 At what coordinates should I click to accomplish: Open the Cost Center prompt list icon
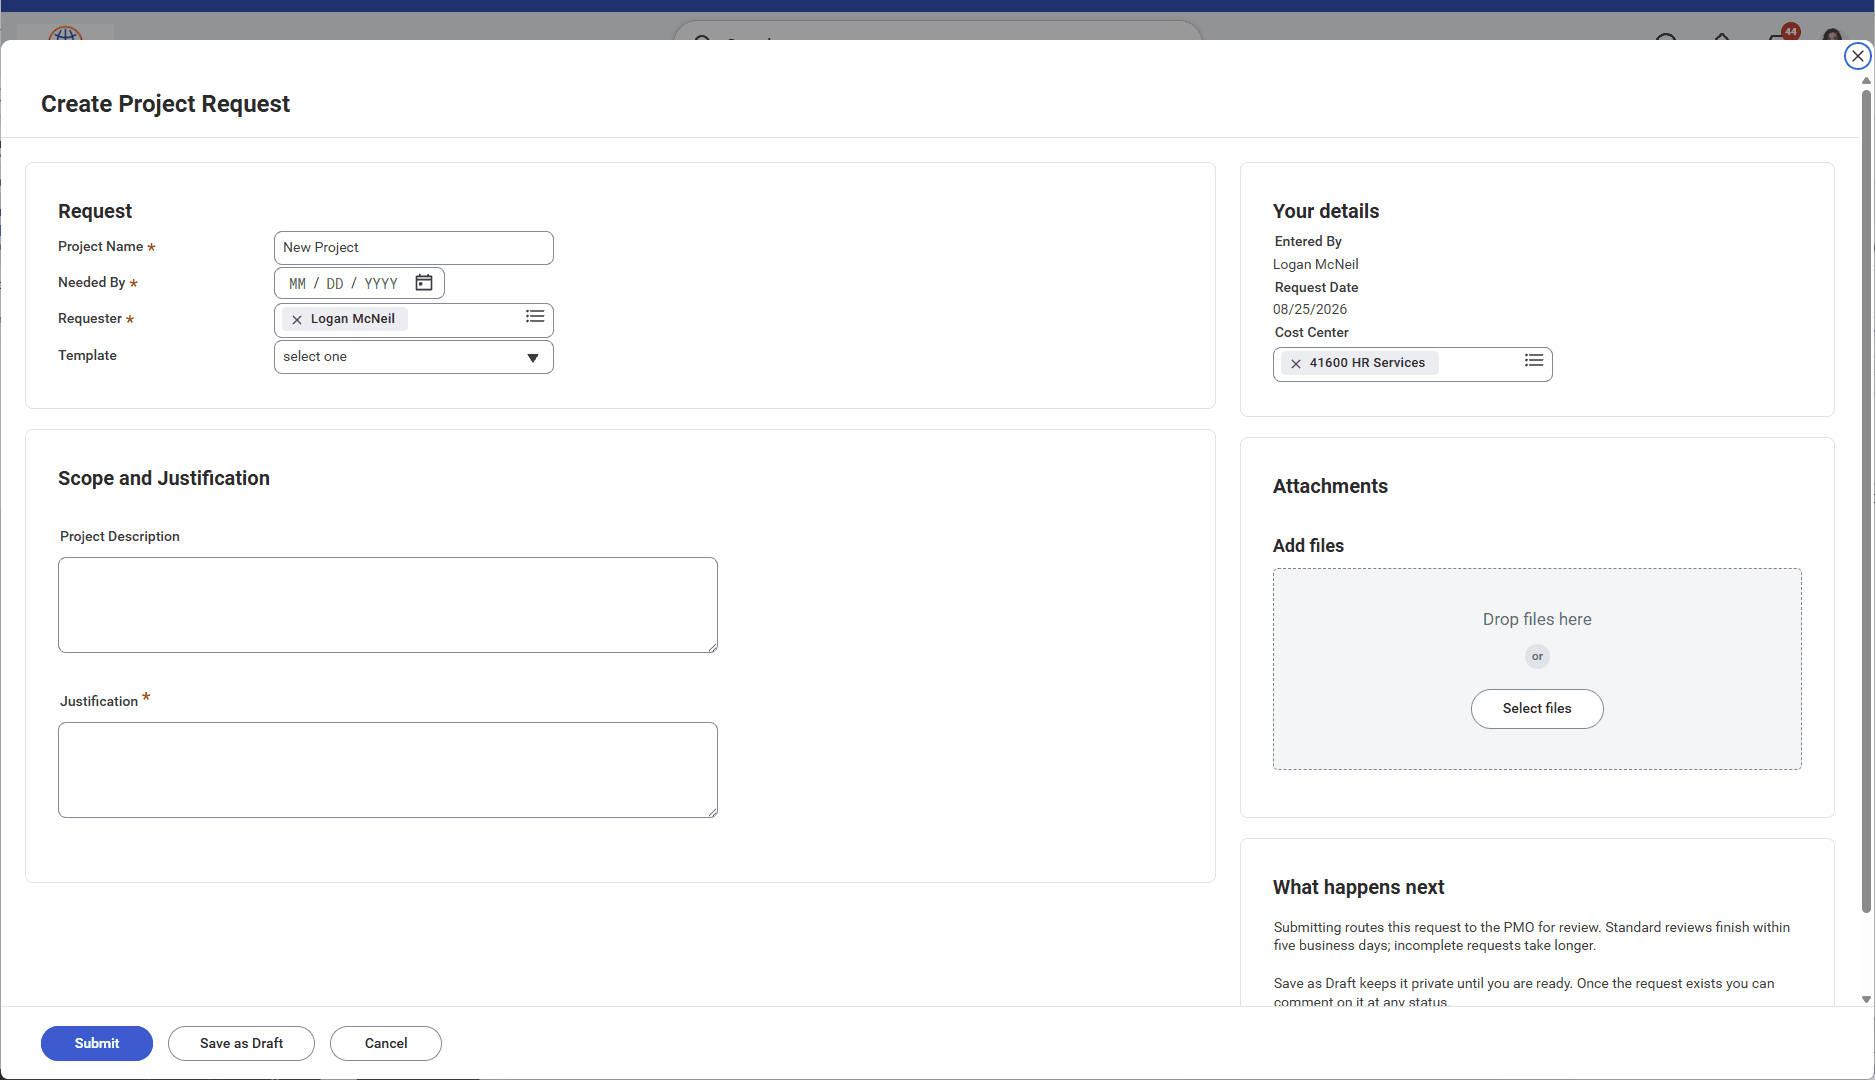click(1534, 361)
